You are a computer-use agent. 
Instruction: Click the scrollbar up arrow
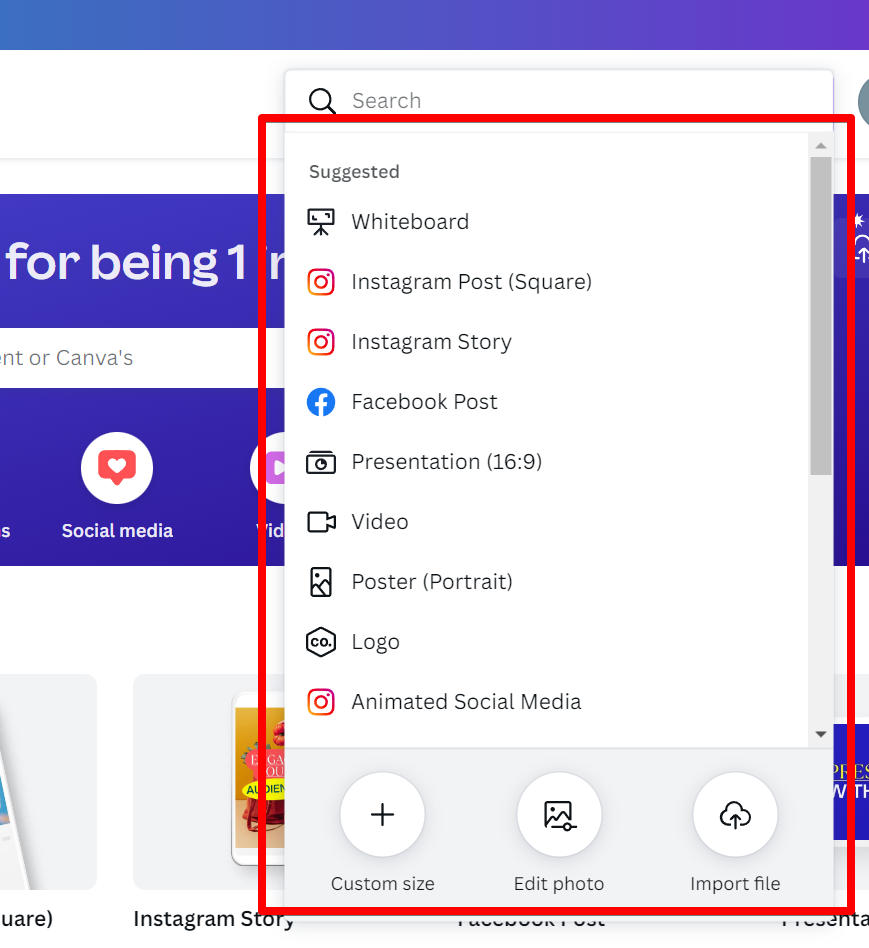[821, 146]
